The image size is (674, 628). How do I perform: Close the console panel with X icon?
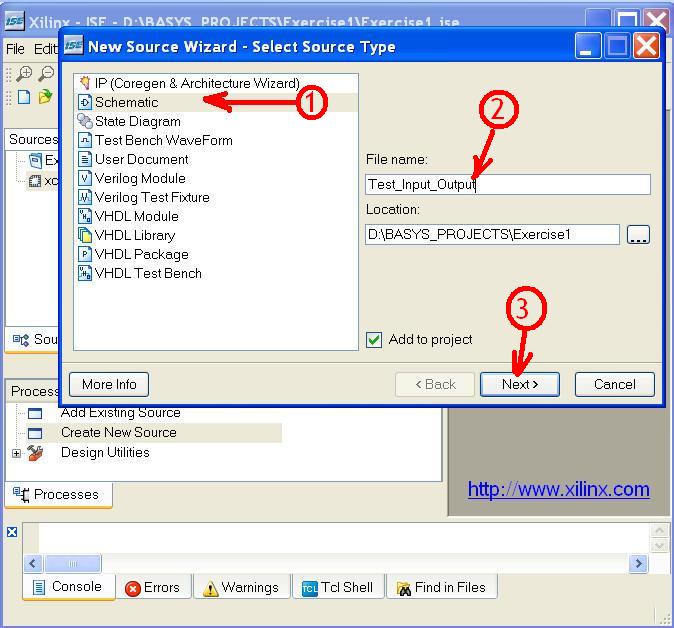[x=12, y=532]
